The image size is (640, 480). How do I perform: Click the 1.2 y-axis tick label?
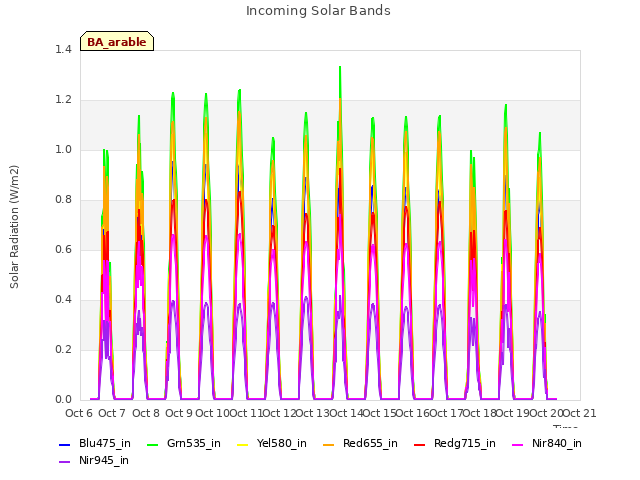(x=63, y=100)
